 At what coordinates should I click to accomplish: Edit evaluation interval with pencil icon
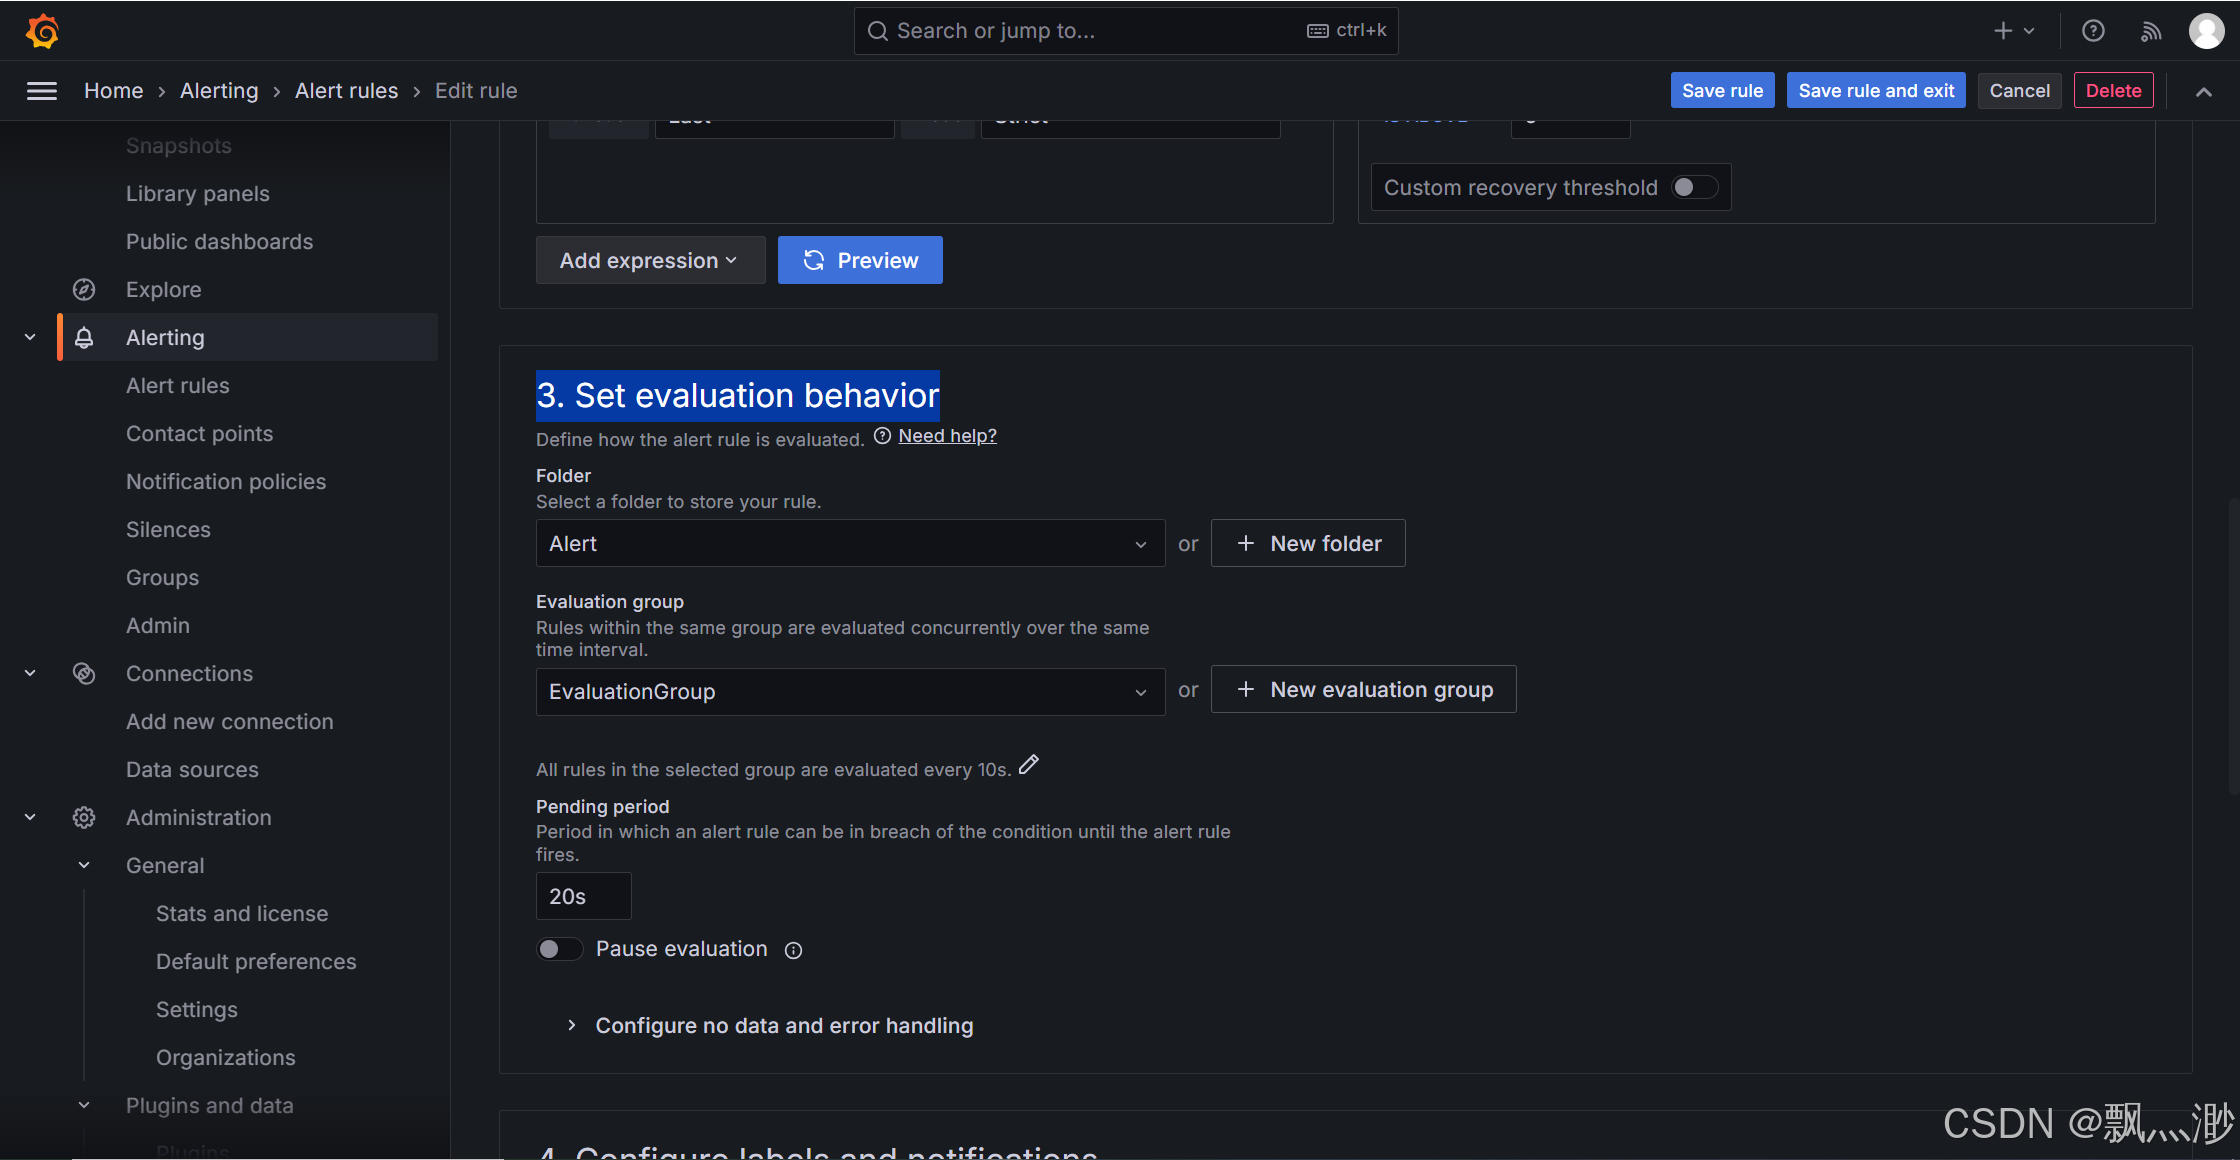pos(1029,766)
